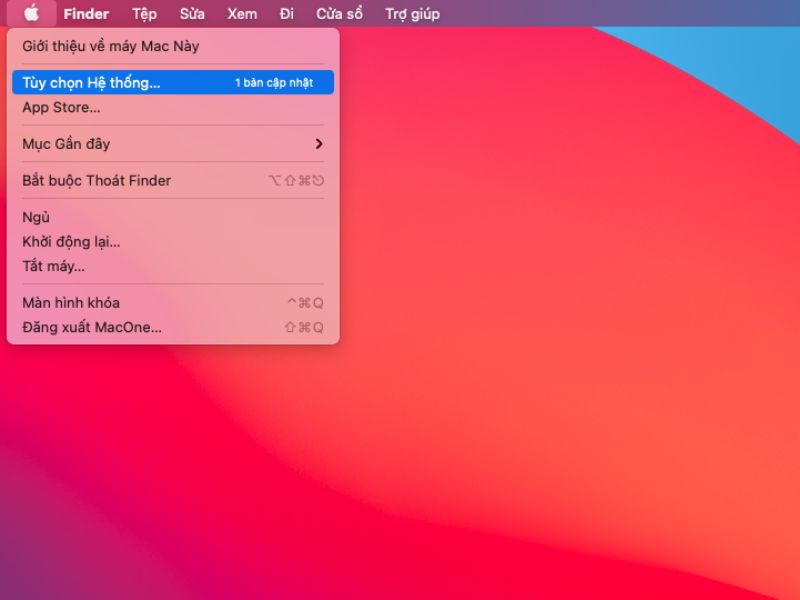Choose Khởi động lại…
This screenshot has width=800, height=600.
173,242
